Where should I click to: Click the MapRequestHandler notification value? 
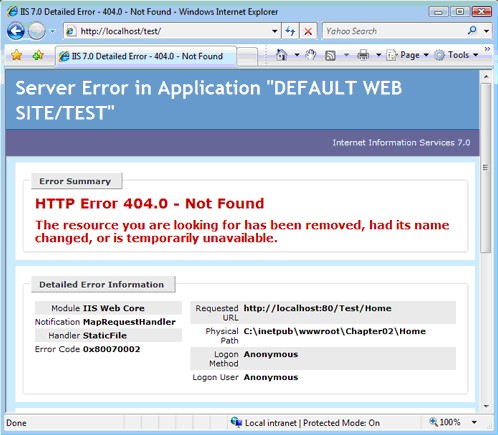pyautogui.click(x=129, y=322)
